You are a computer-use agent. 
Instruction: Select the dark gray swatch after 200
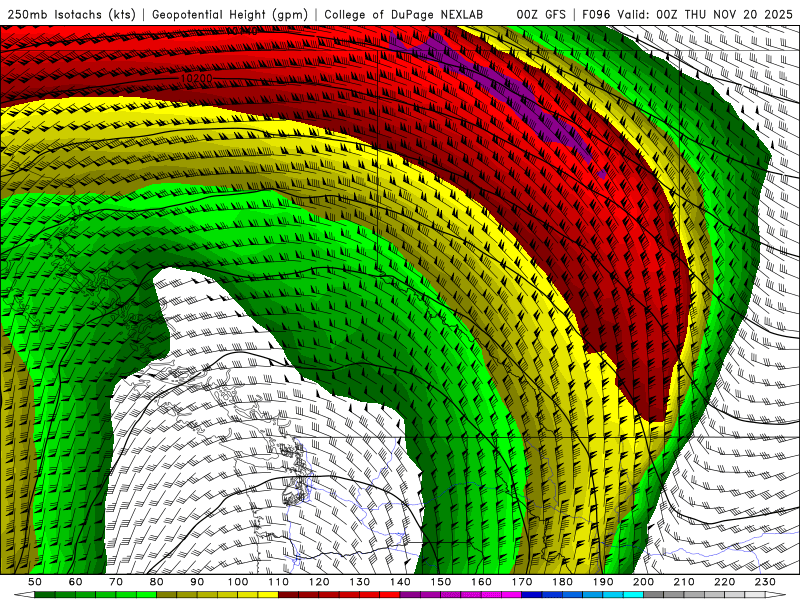coord(654,595)
